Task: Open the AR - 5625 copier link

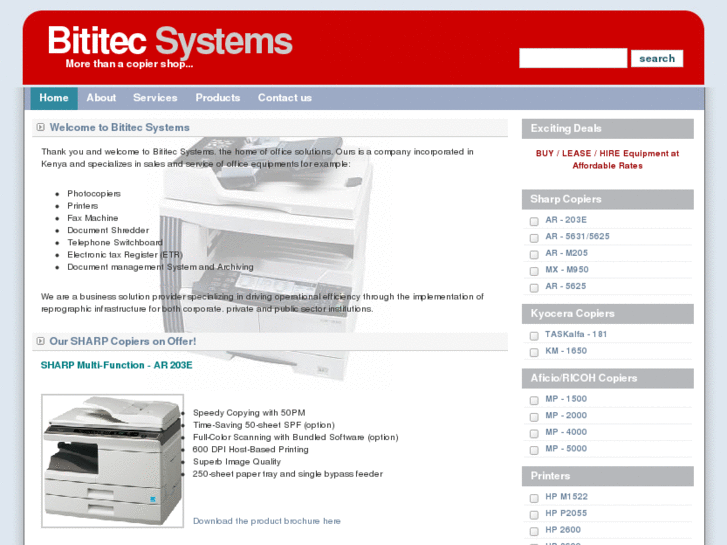Action: [x=566, y=287]
